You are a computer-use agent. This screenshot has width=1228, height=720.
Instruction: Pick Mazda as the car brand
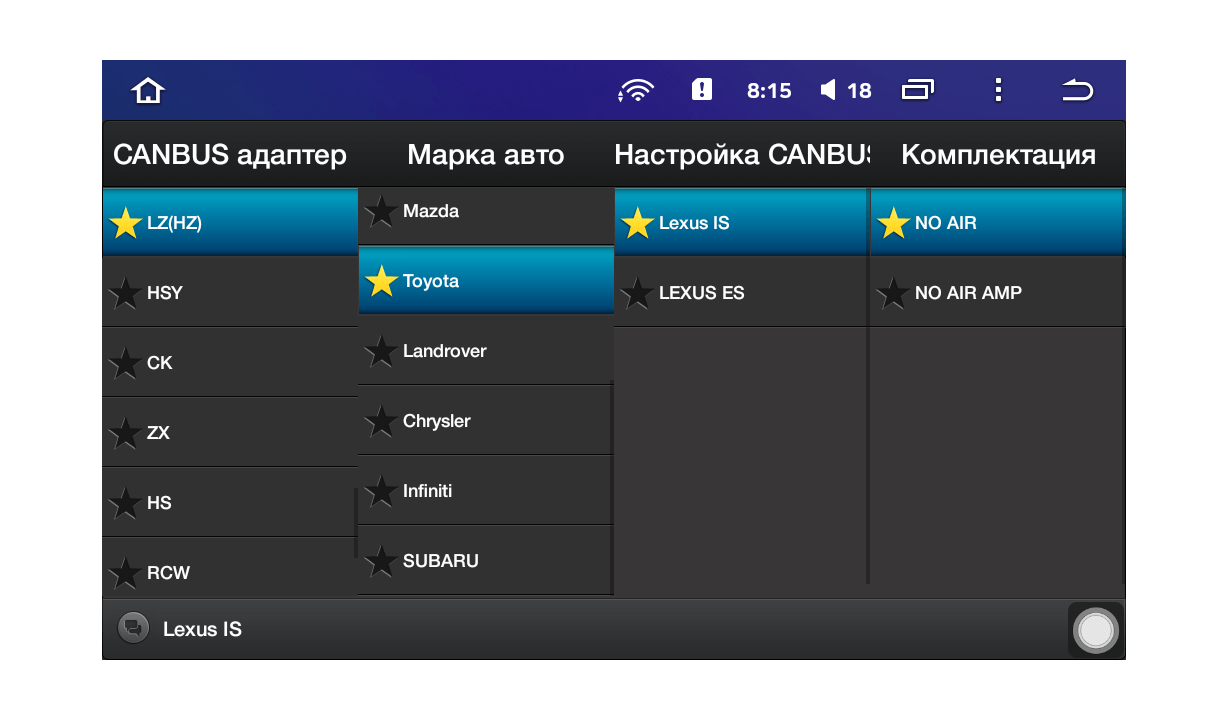coord(486,215)
